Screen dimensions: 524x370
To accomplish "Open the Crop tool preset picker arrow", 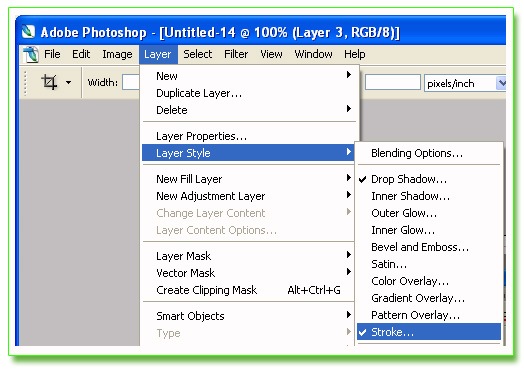I will click(x=68, y=82).
